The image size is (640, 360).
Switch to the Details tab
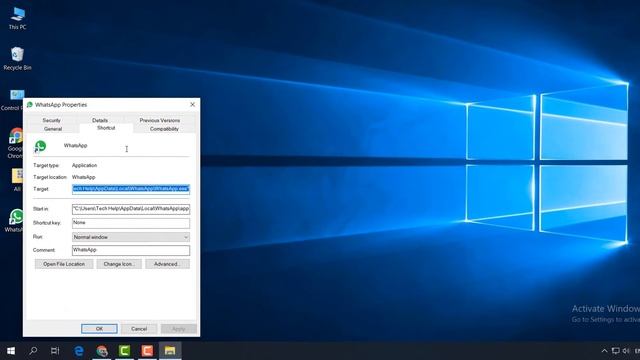click(100, 120)
